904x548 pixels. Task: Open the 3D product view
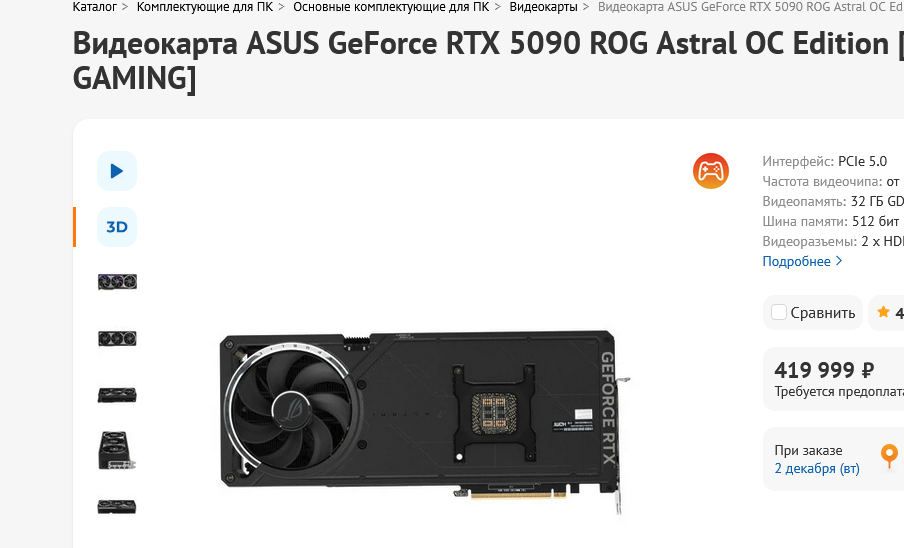click(x=116, y=227)
